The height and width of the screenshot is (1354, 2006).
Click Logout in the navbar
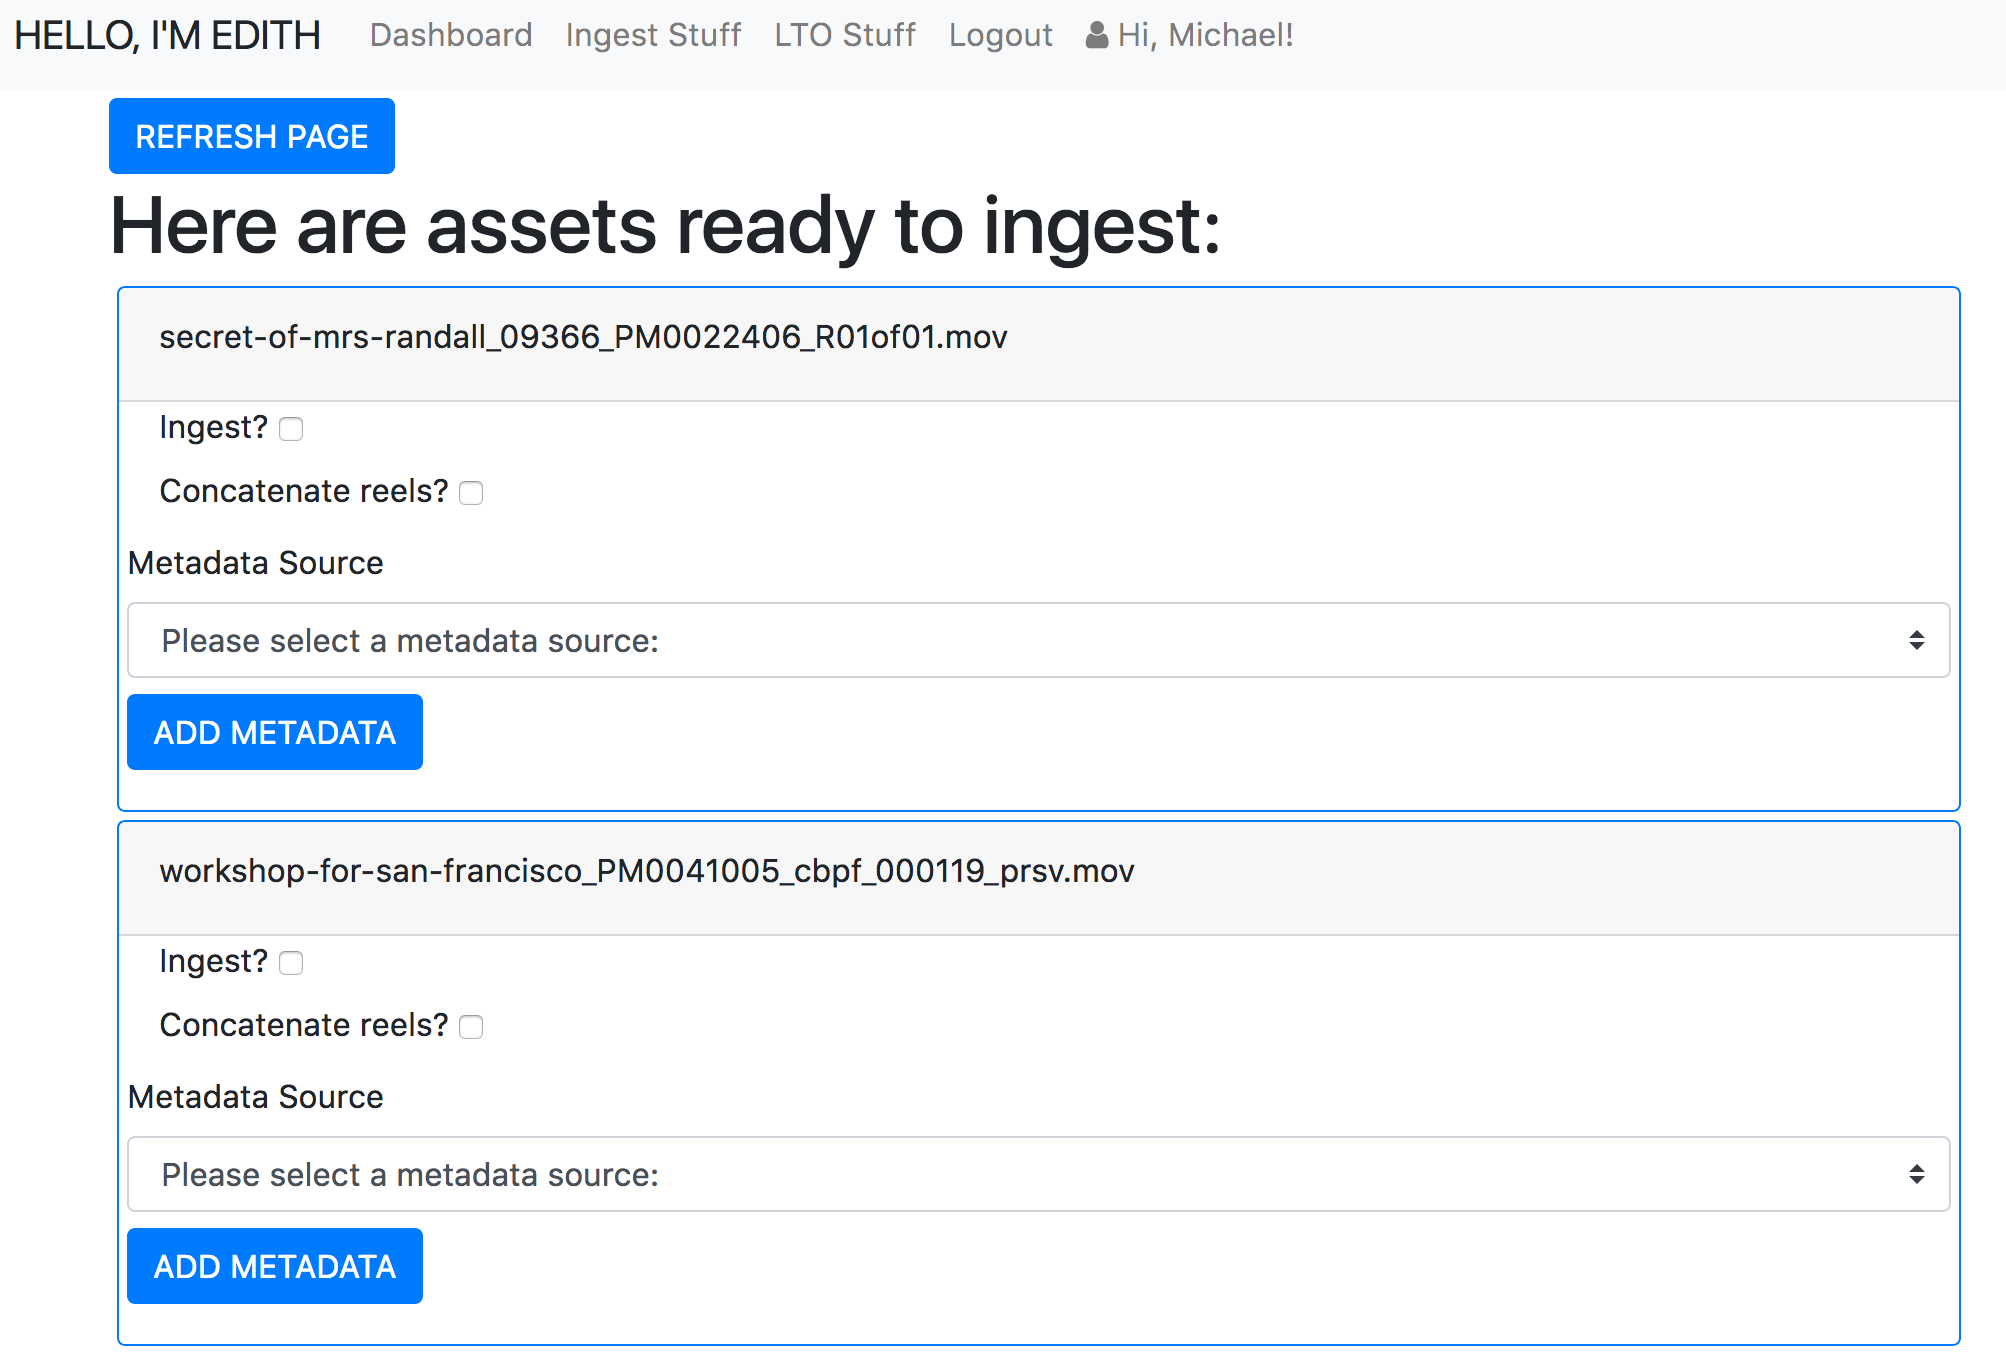point(1000,36)
